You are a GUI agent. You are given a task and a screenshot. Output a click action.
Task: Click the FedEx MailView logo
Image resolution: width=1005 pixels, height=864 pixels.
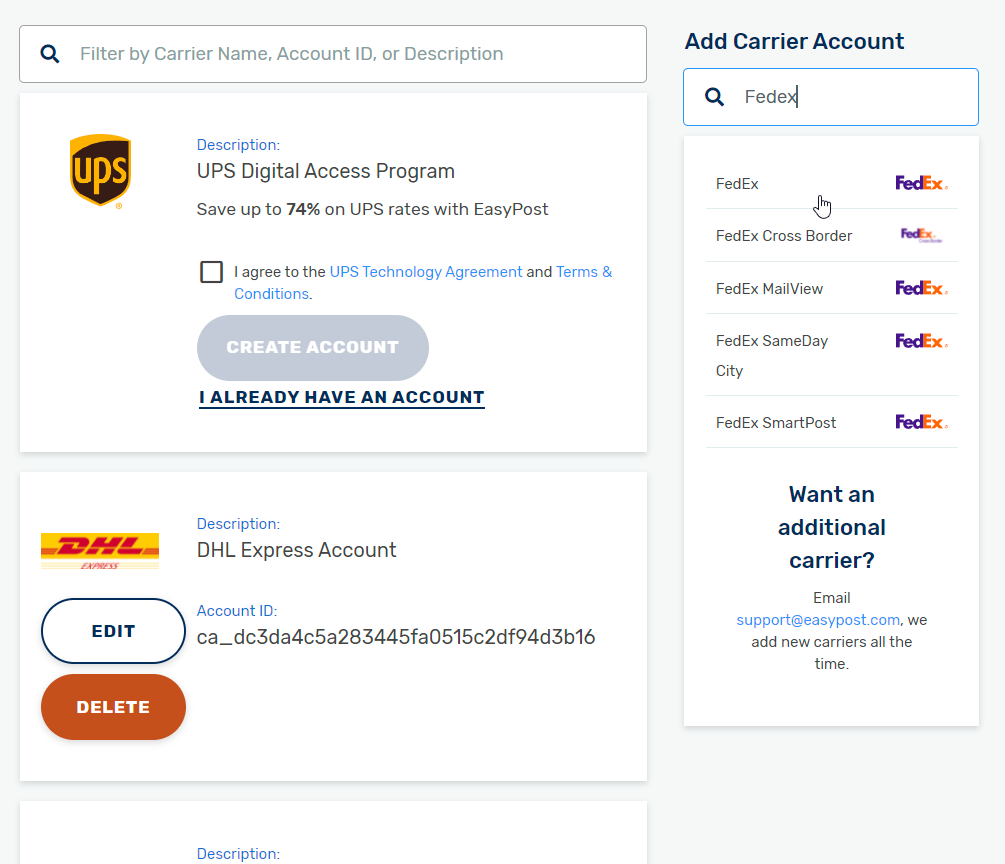point(921,288)
